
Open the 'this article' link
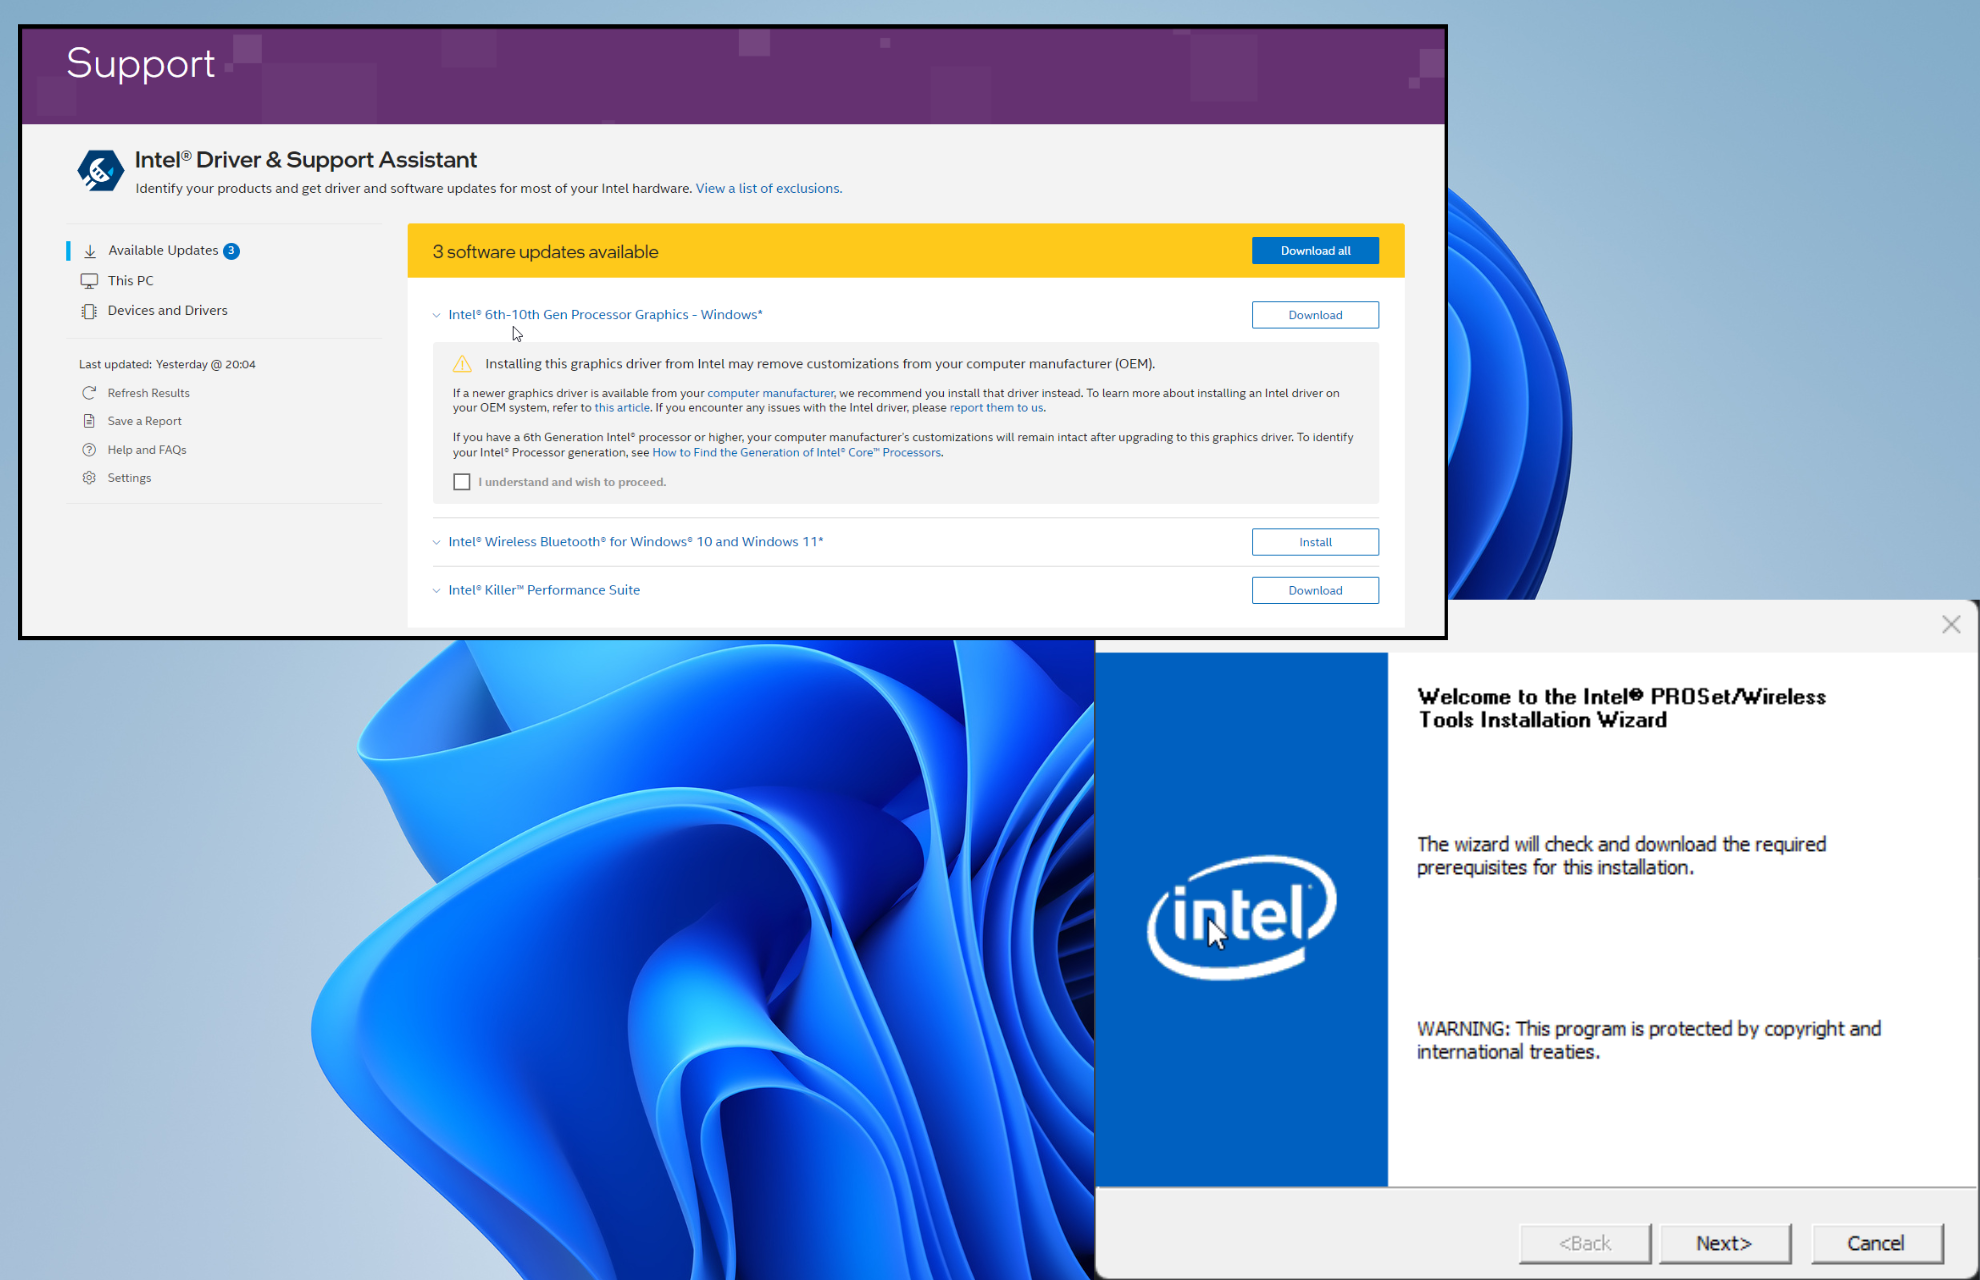tap(622, 408)
